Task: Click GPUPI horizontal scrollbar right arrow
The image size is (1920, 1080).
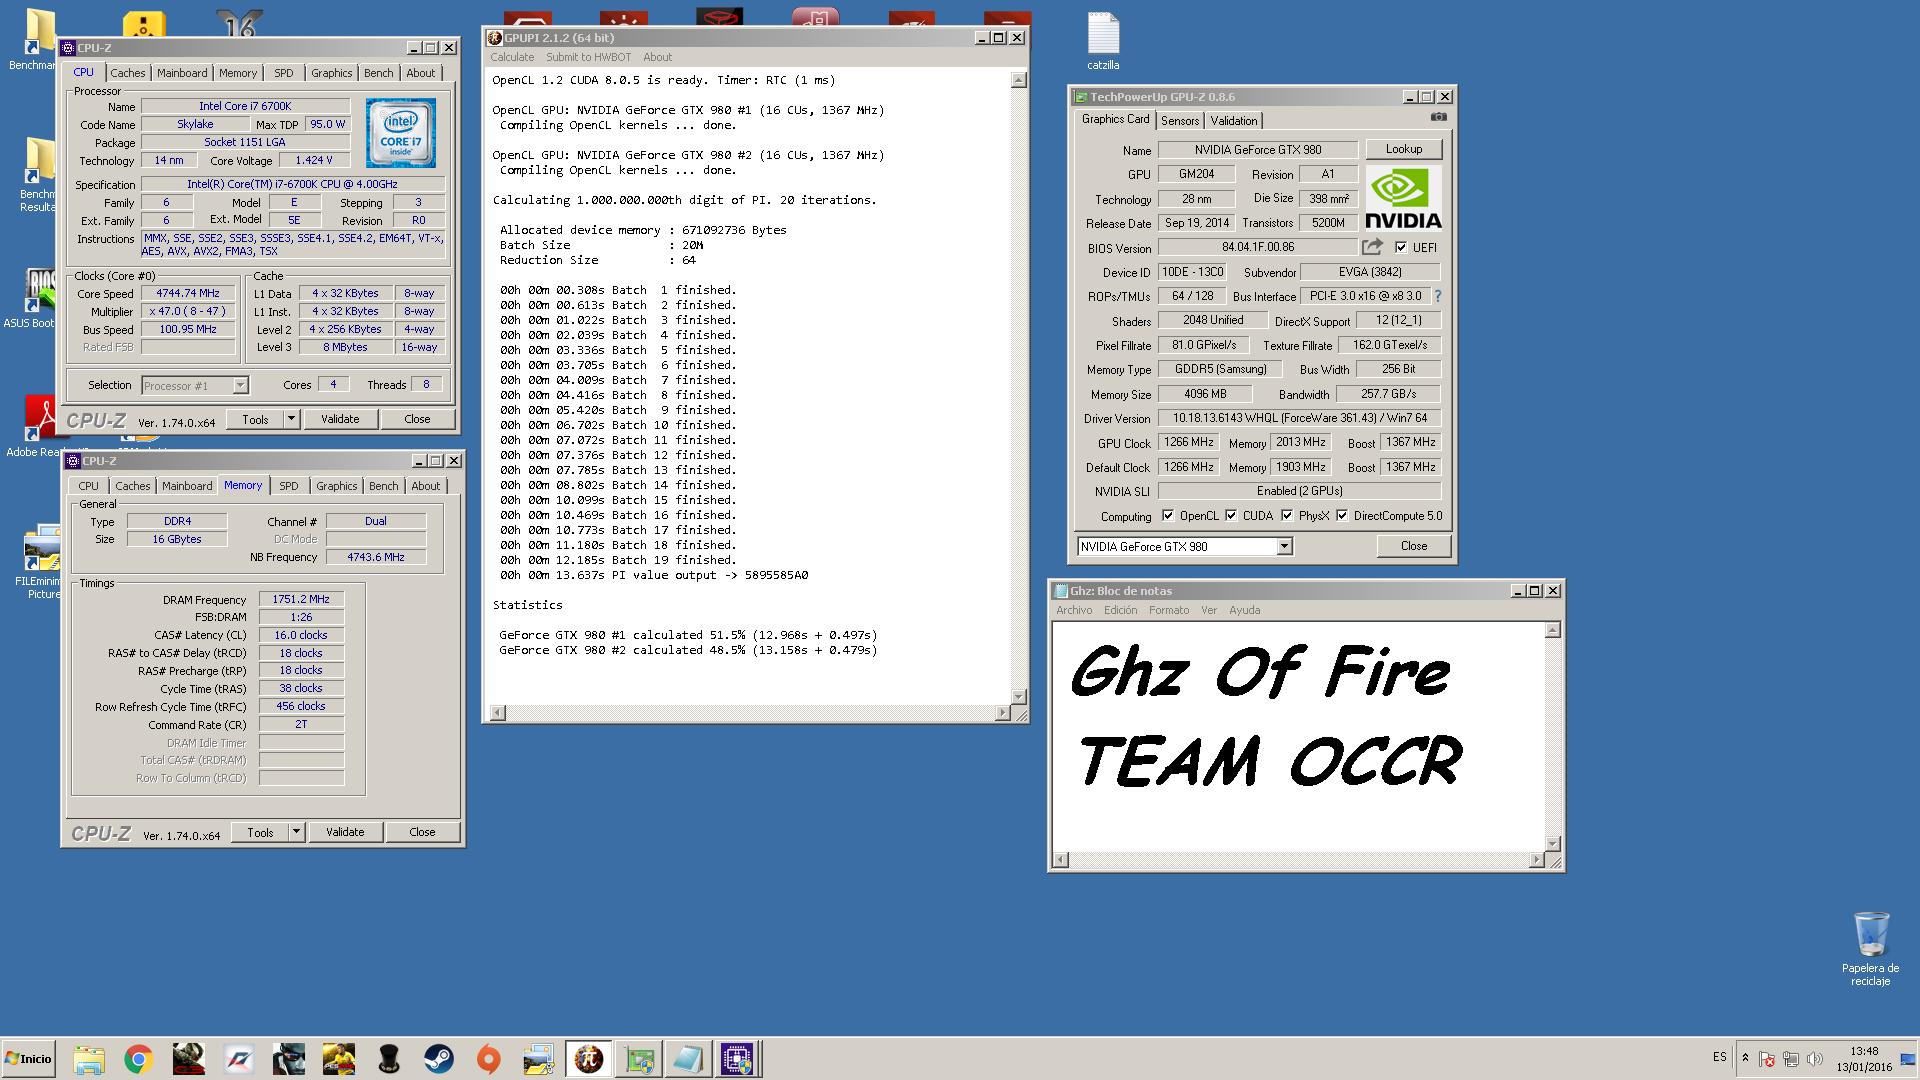Action: click(1002, 713)
